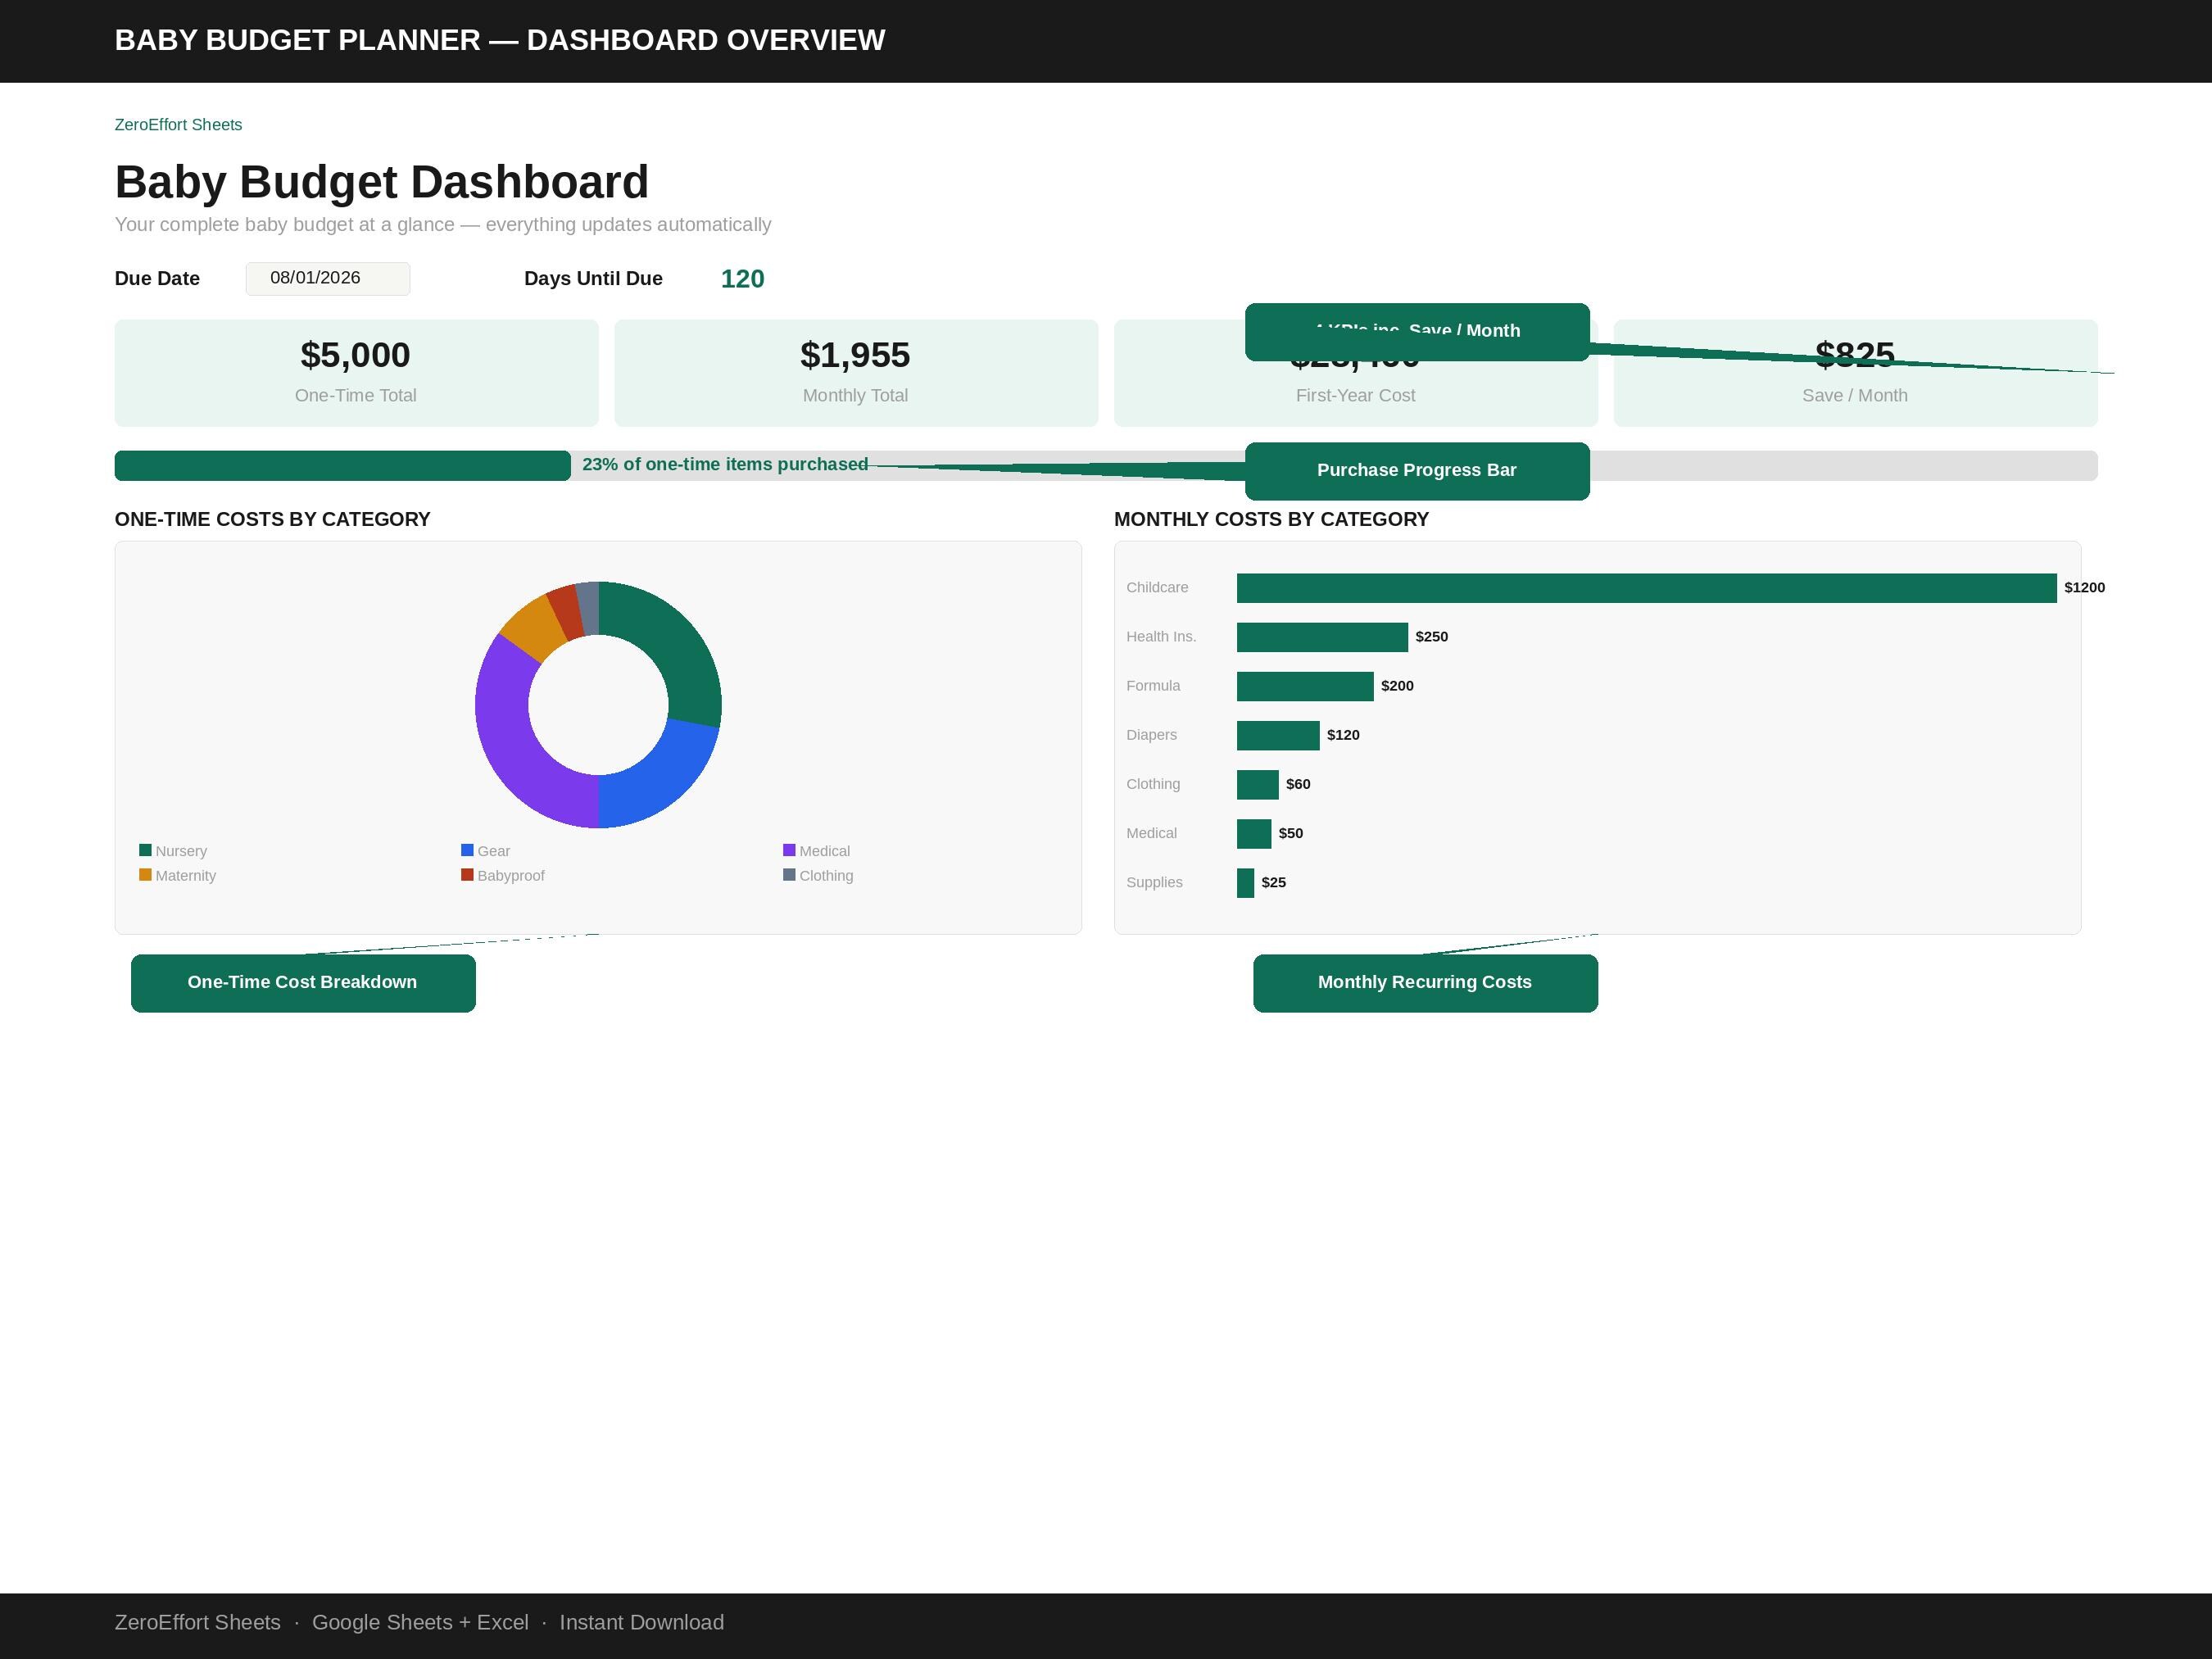Click the Due Date field 08/01/2026
Image resolution: width=2212 pixels, height=1659 pixels.
(x=328, y=278)
